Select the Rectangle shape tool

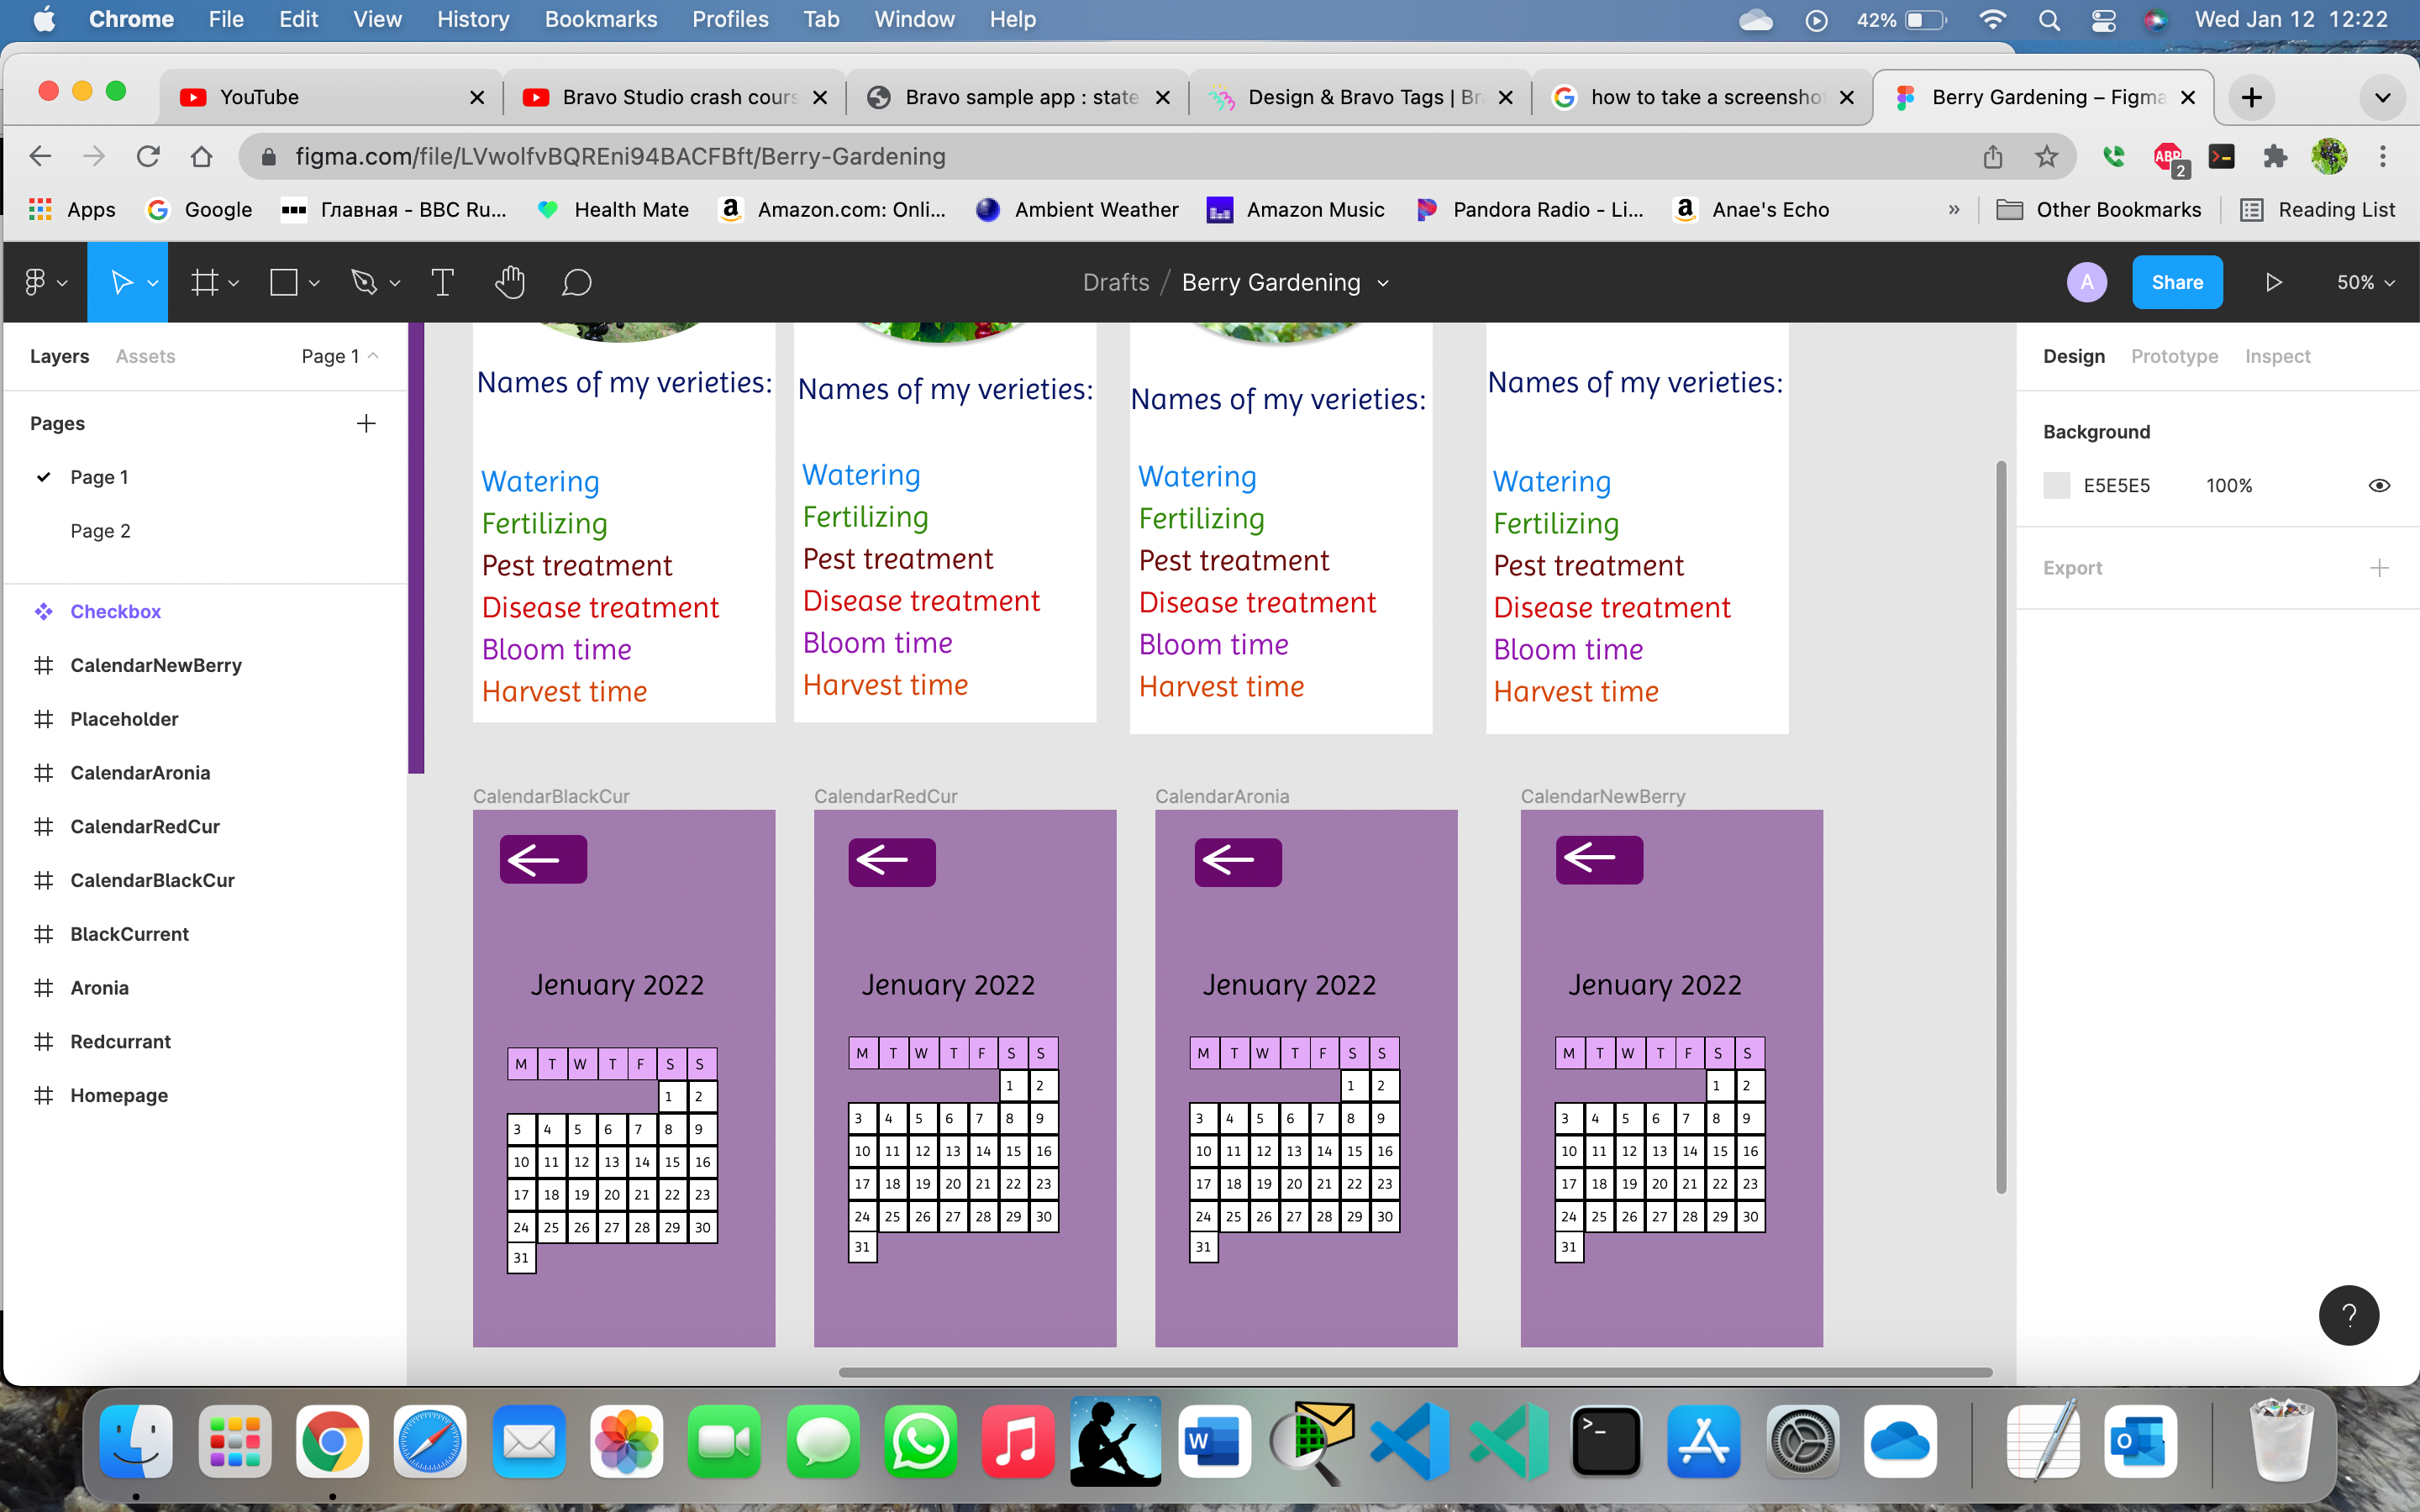pos(284,283)
